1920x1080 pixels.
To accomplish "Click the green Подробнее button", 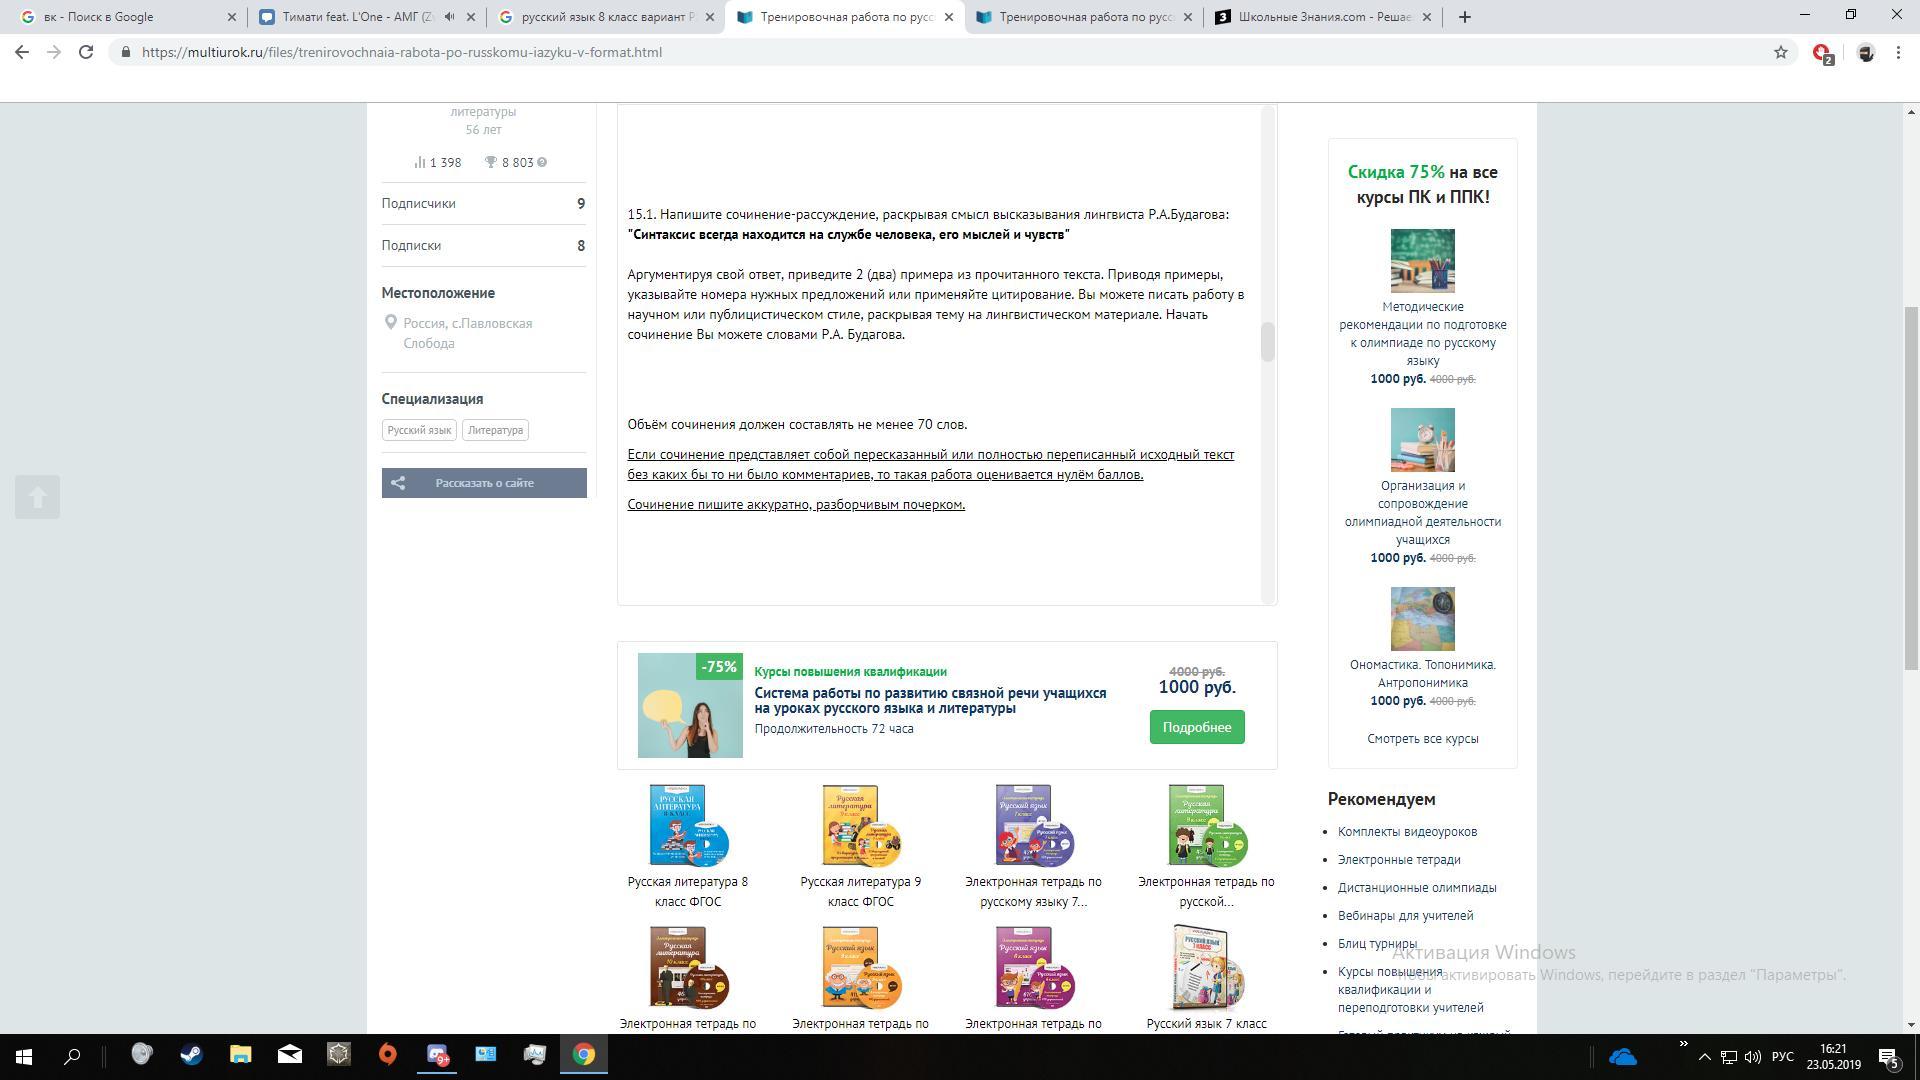I will (x=1196, y=727).
